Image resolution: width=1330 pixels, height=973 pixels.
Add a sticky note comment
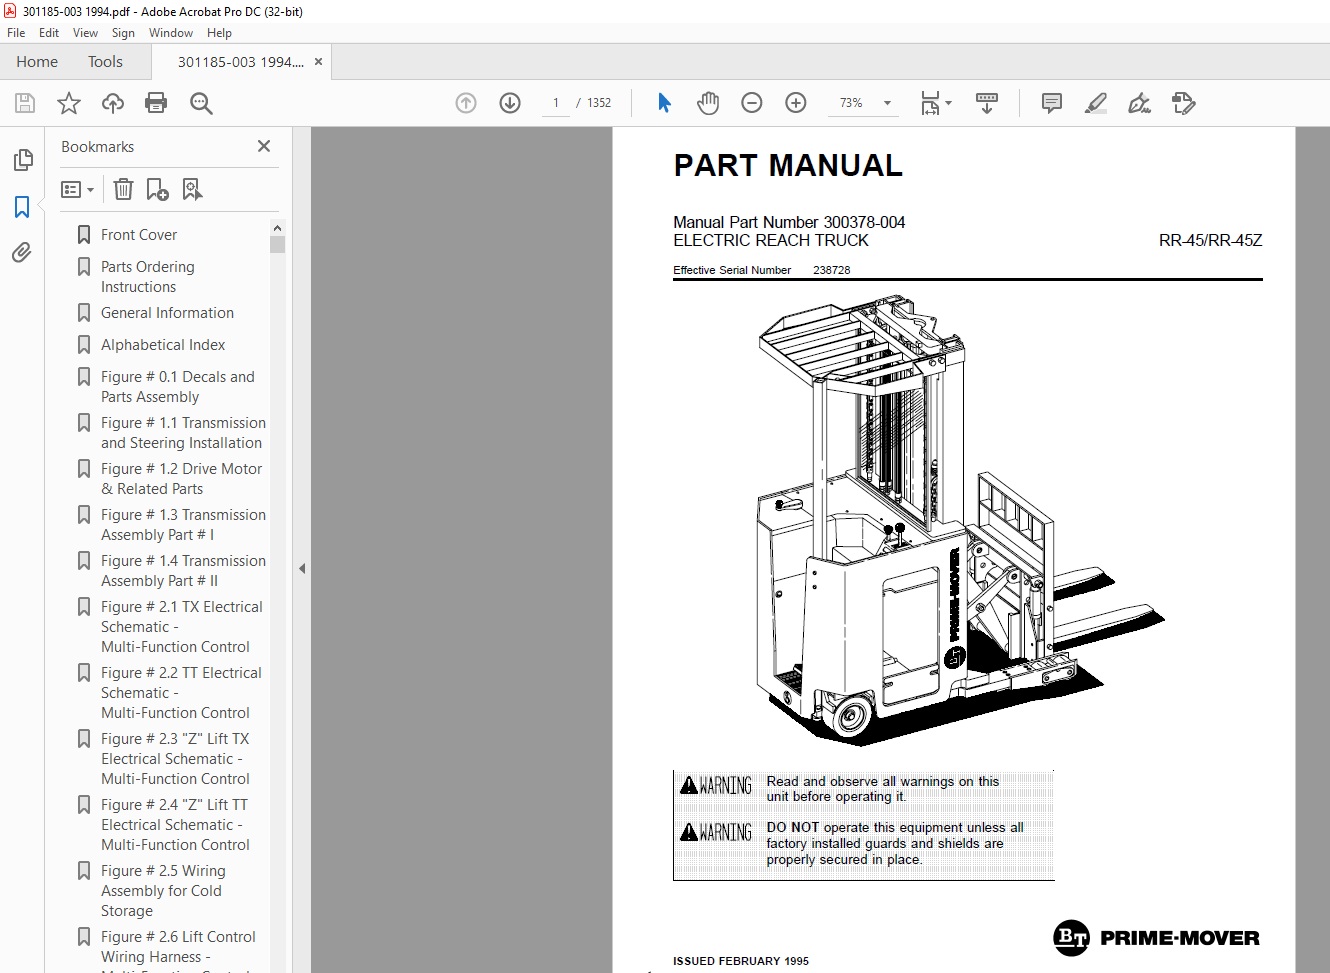(1052, 103)
